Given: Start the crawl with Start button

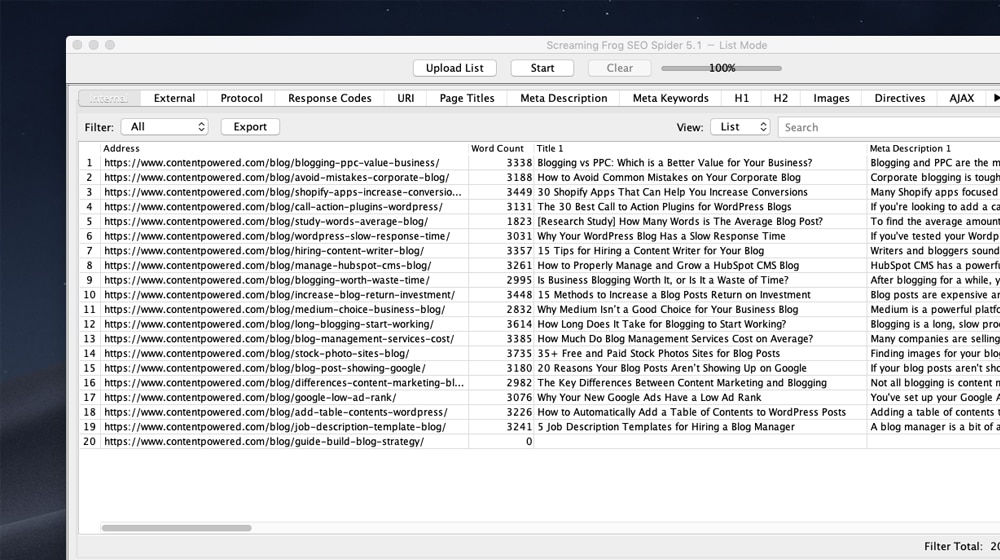Looking at the screenshot, I should pos(542,68).
